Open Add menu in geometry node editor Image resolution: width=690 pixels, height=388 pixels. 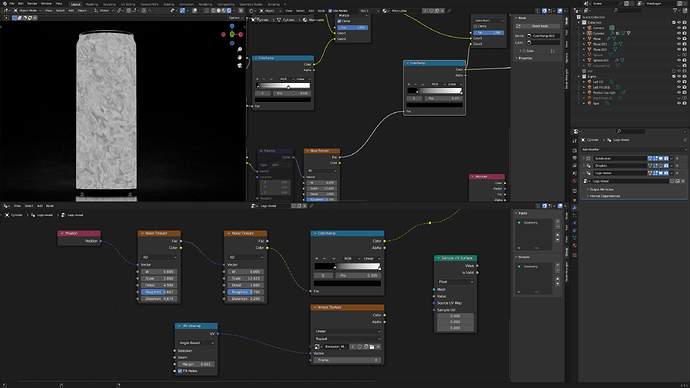40,205
